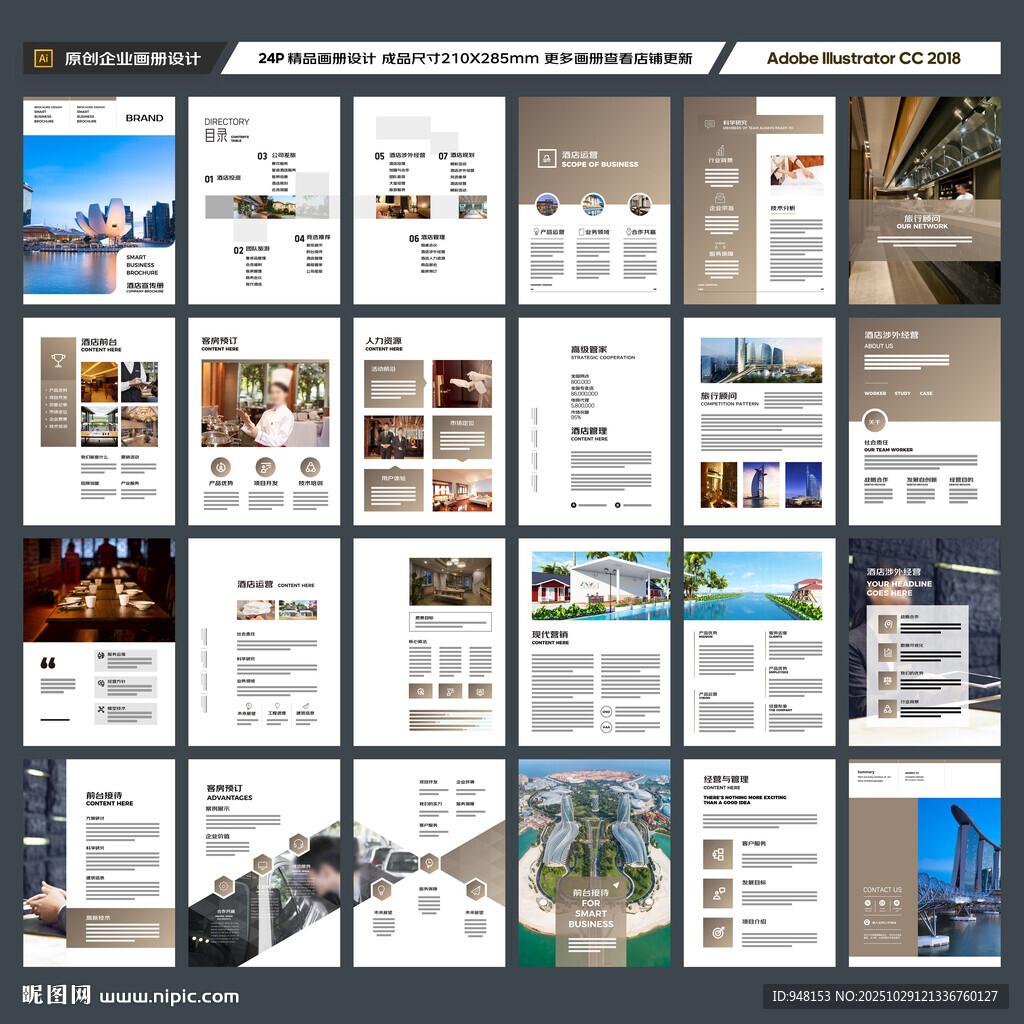1024x1024 pixels.
Task: Click the paper plane hexagon icon
Action: pos(475,889)
